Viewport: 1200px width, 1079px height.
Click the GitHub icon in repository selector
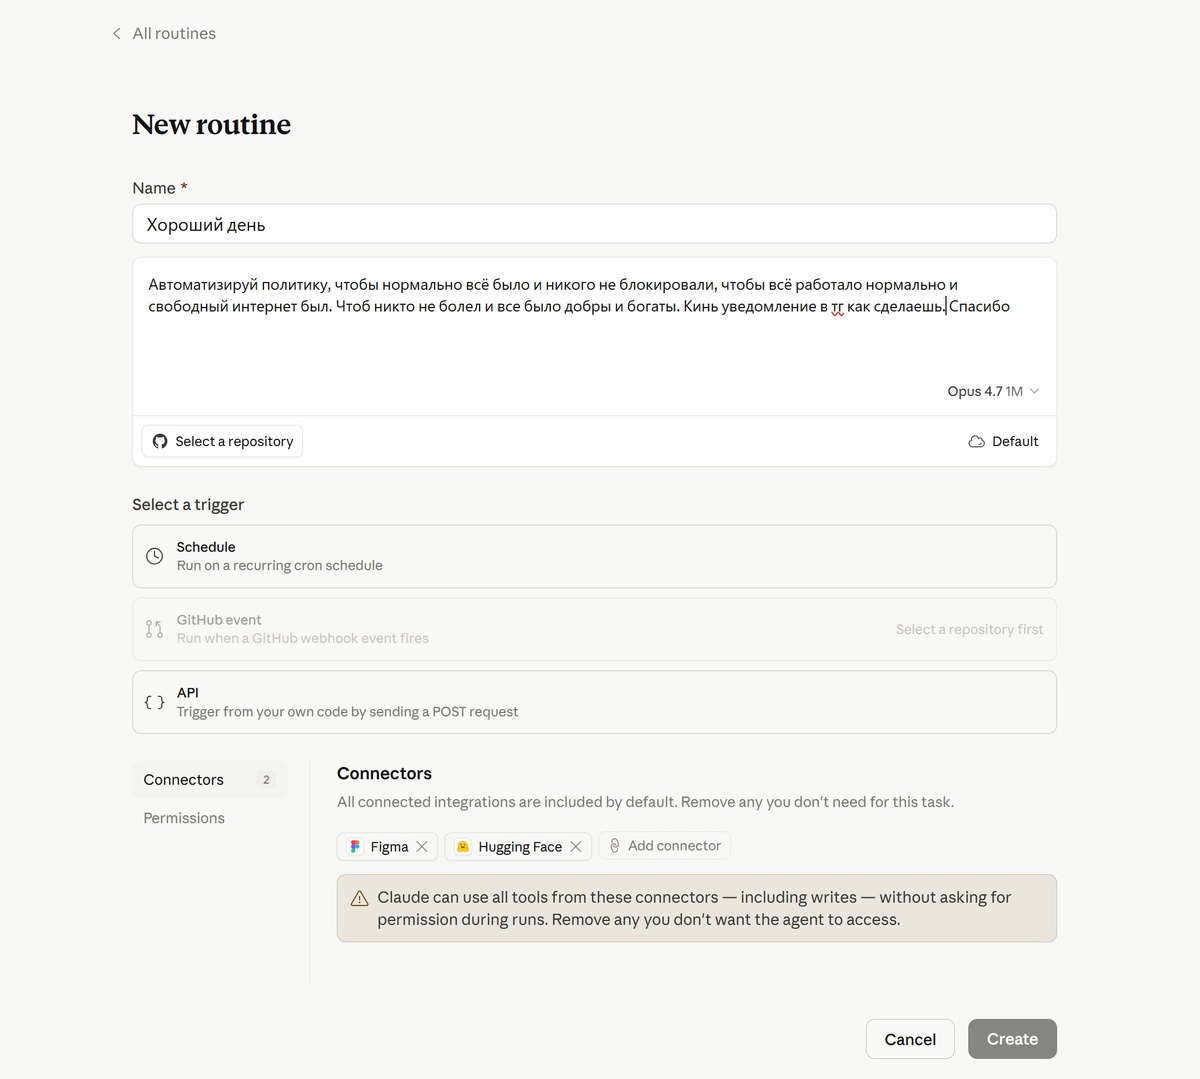pos(160,441)
